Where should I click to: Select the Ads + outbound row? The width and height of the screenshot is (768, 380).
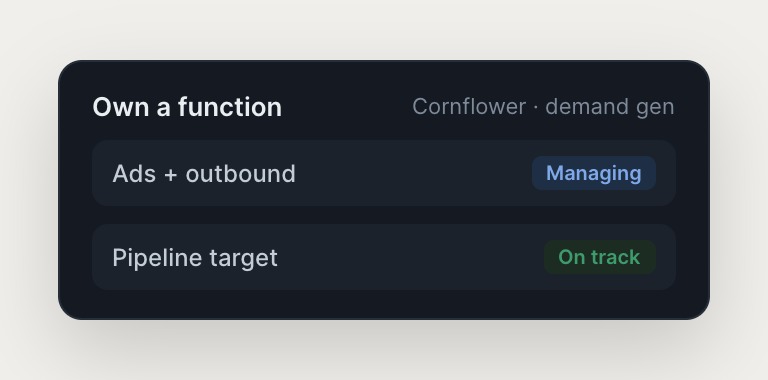pos(384,173)
